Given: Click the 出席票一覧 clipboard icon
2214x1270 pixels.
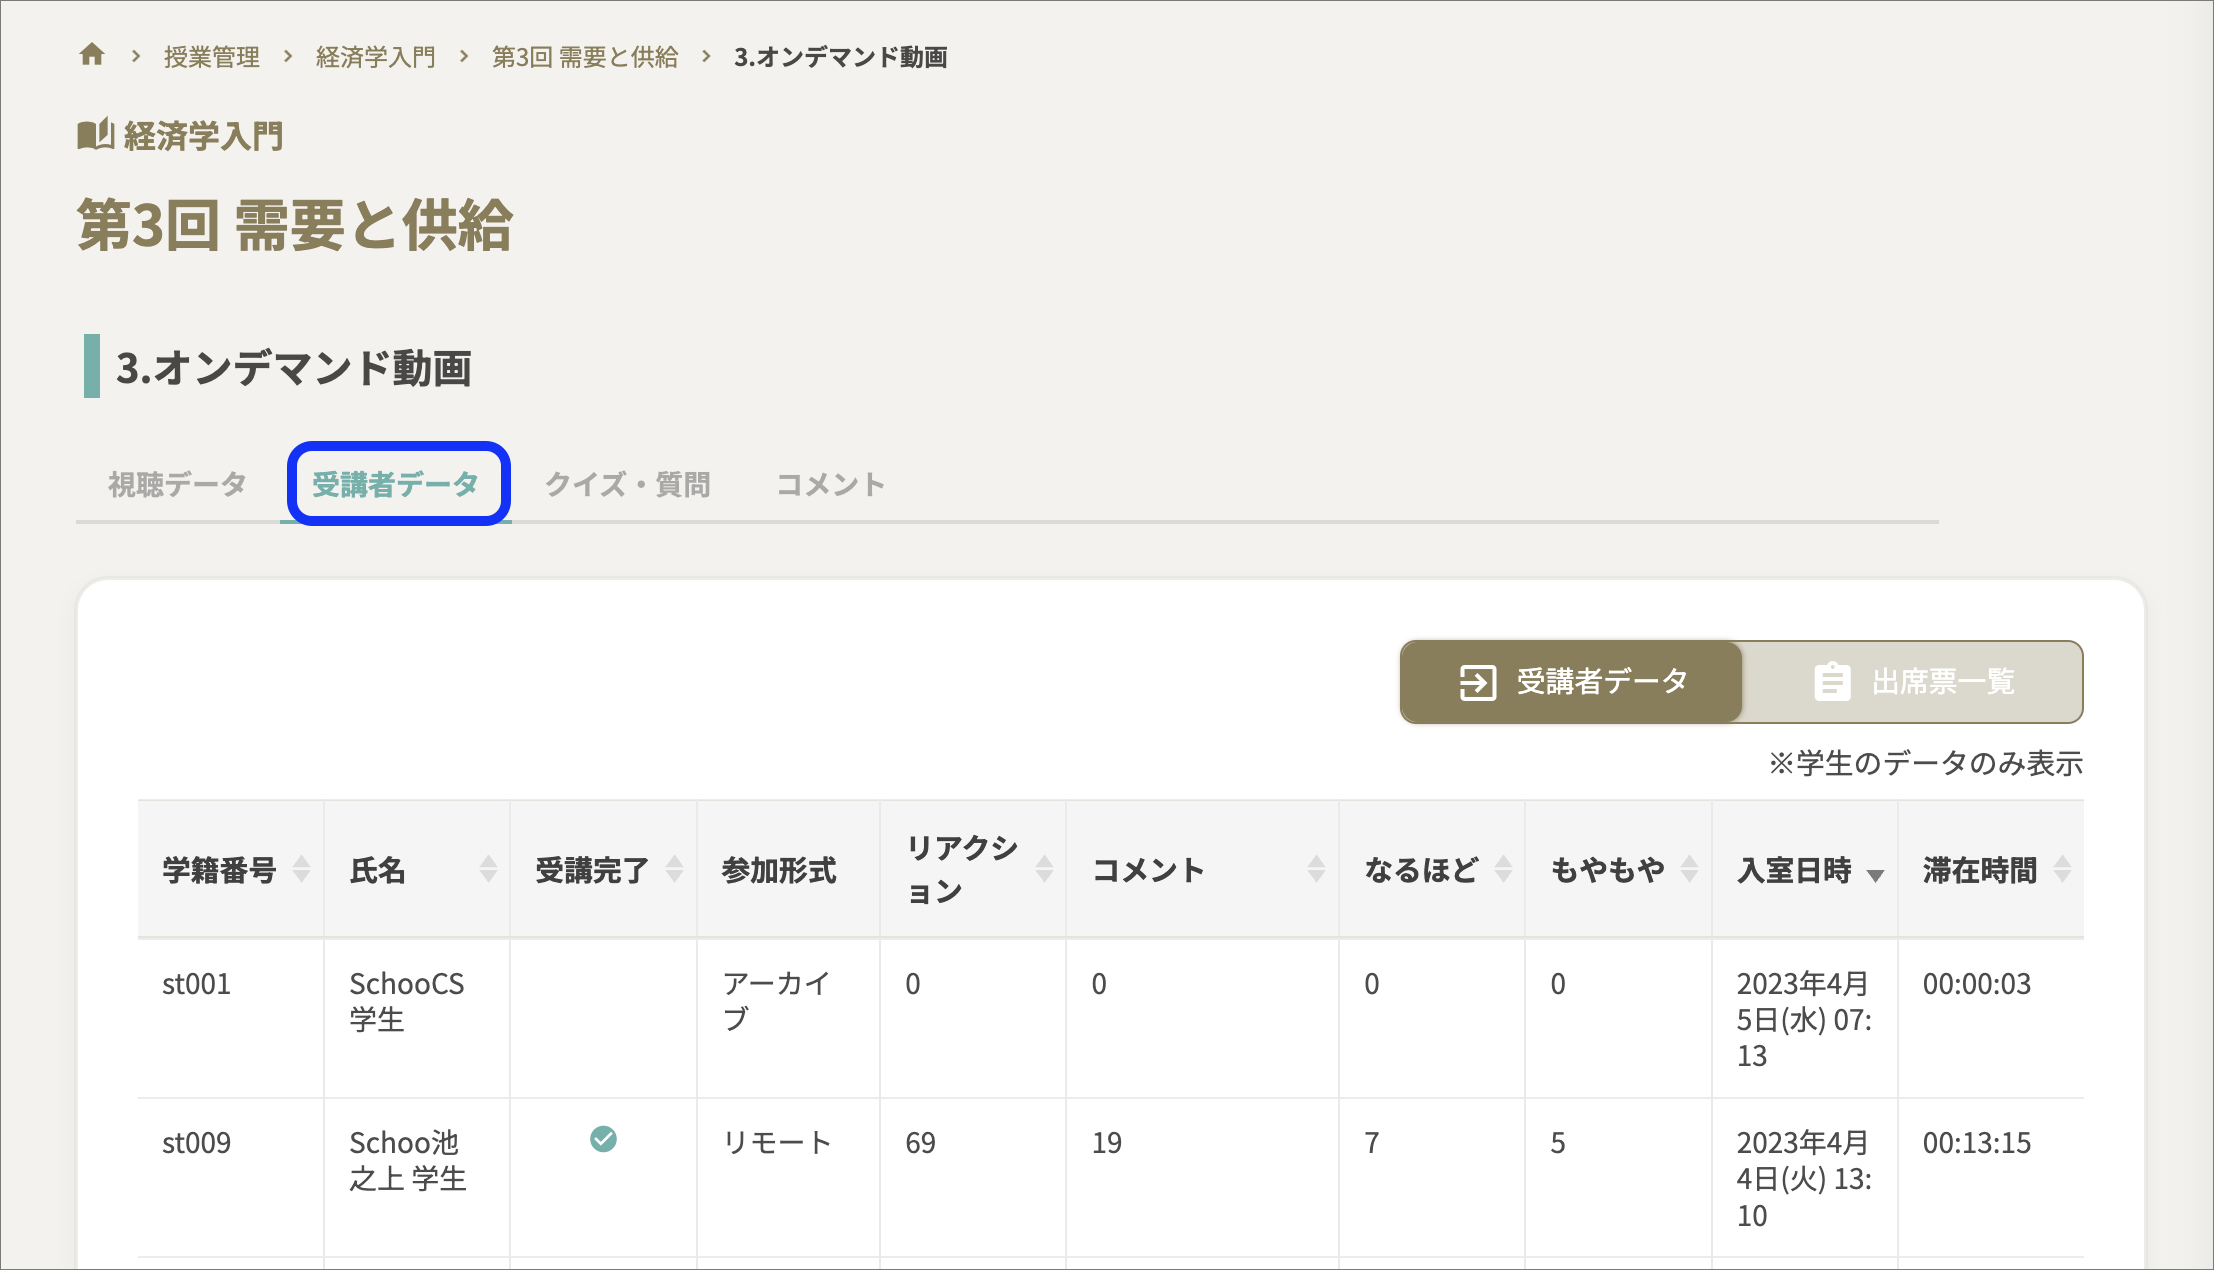Looking at the screenshot, I should tap(1832, 682).
